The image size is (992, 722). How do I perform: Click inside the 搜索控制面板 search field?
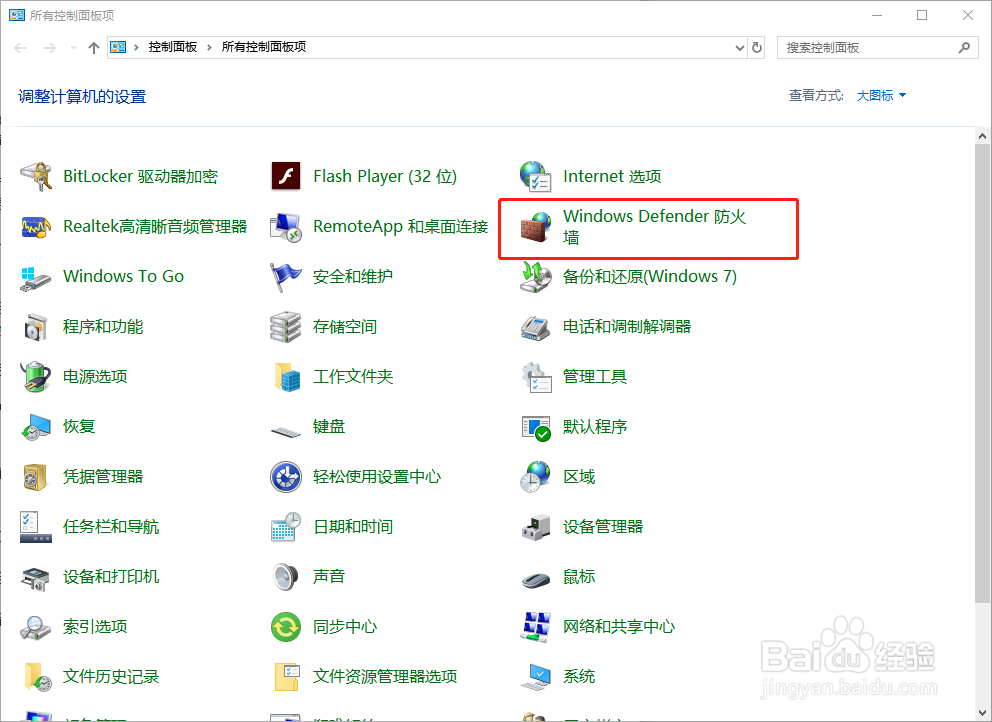[868, 47]
